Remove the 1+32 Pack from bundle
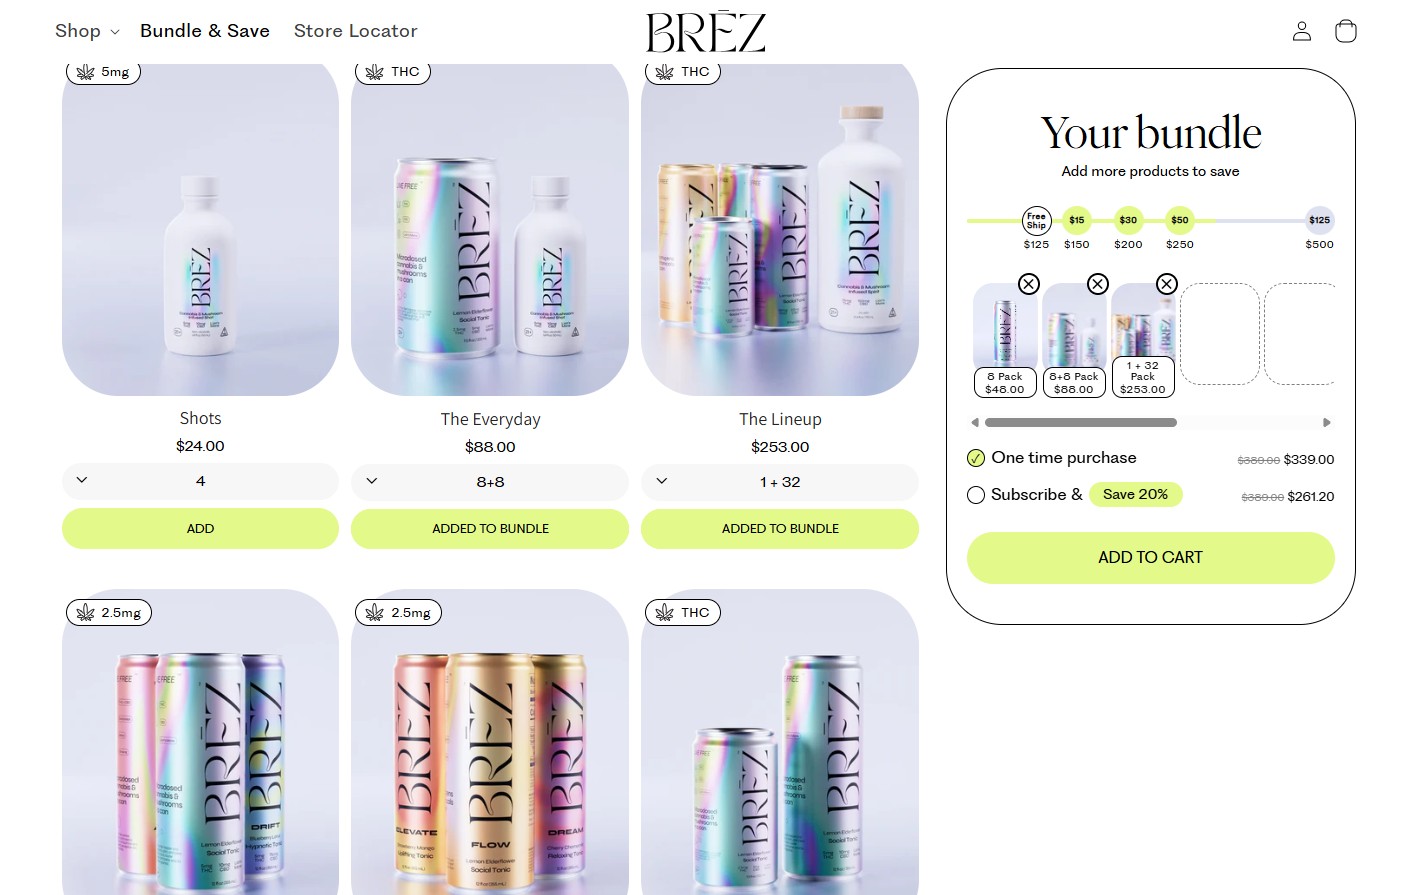This screenshot has width=1405, height=895. click(1166, 284)
